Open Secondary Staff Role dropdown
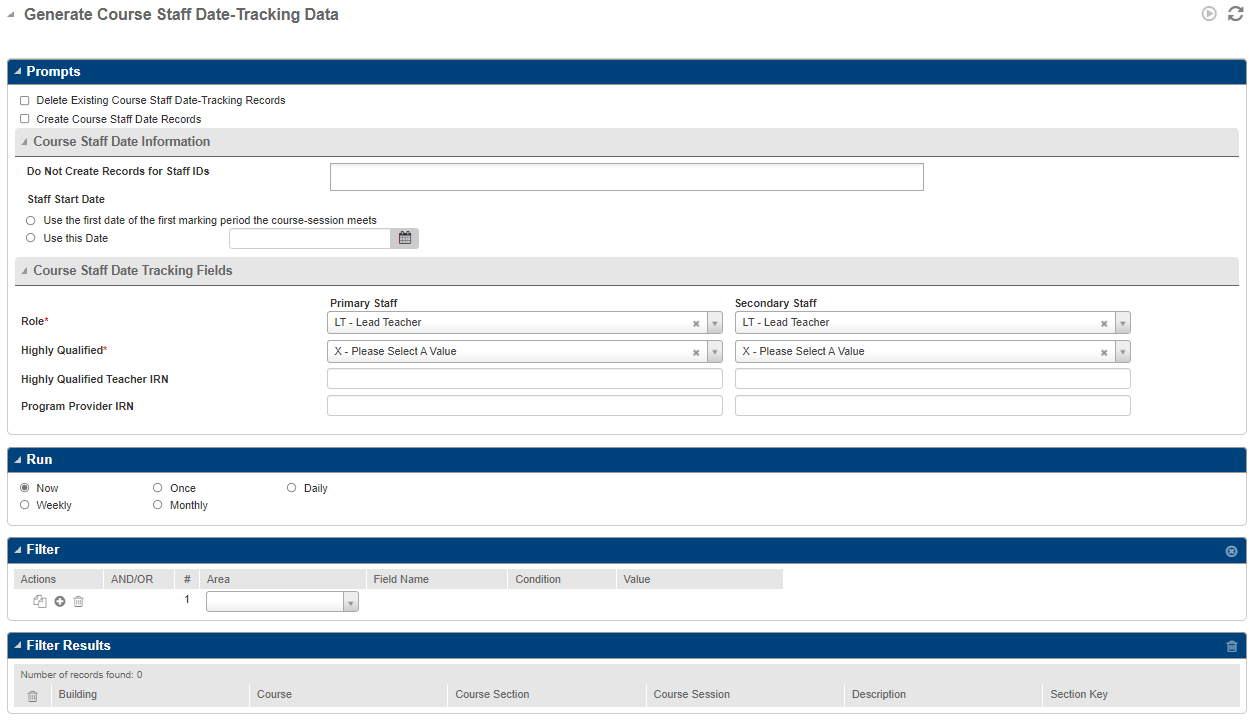Screen dimensions: 1254x720 [x=1122, y=323]
